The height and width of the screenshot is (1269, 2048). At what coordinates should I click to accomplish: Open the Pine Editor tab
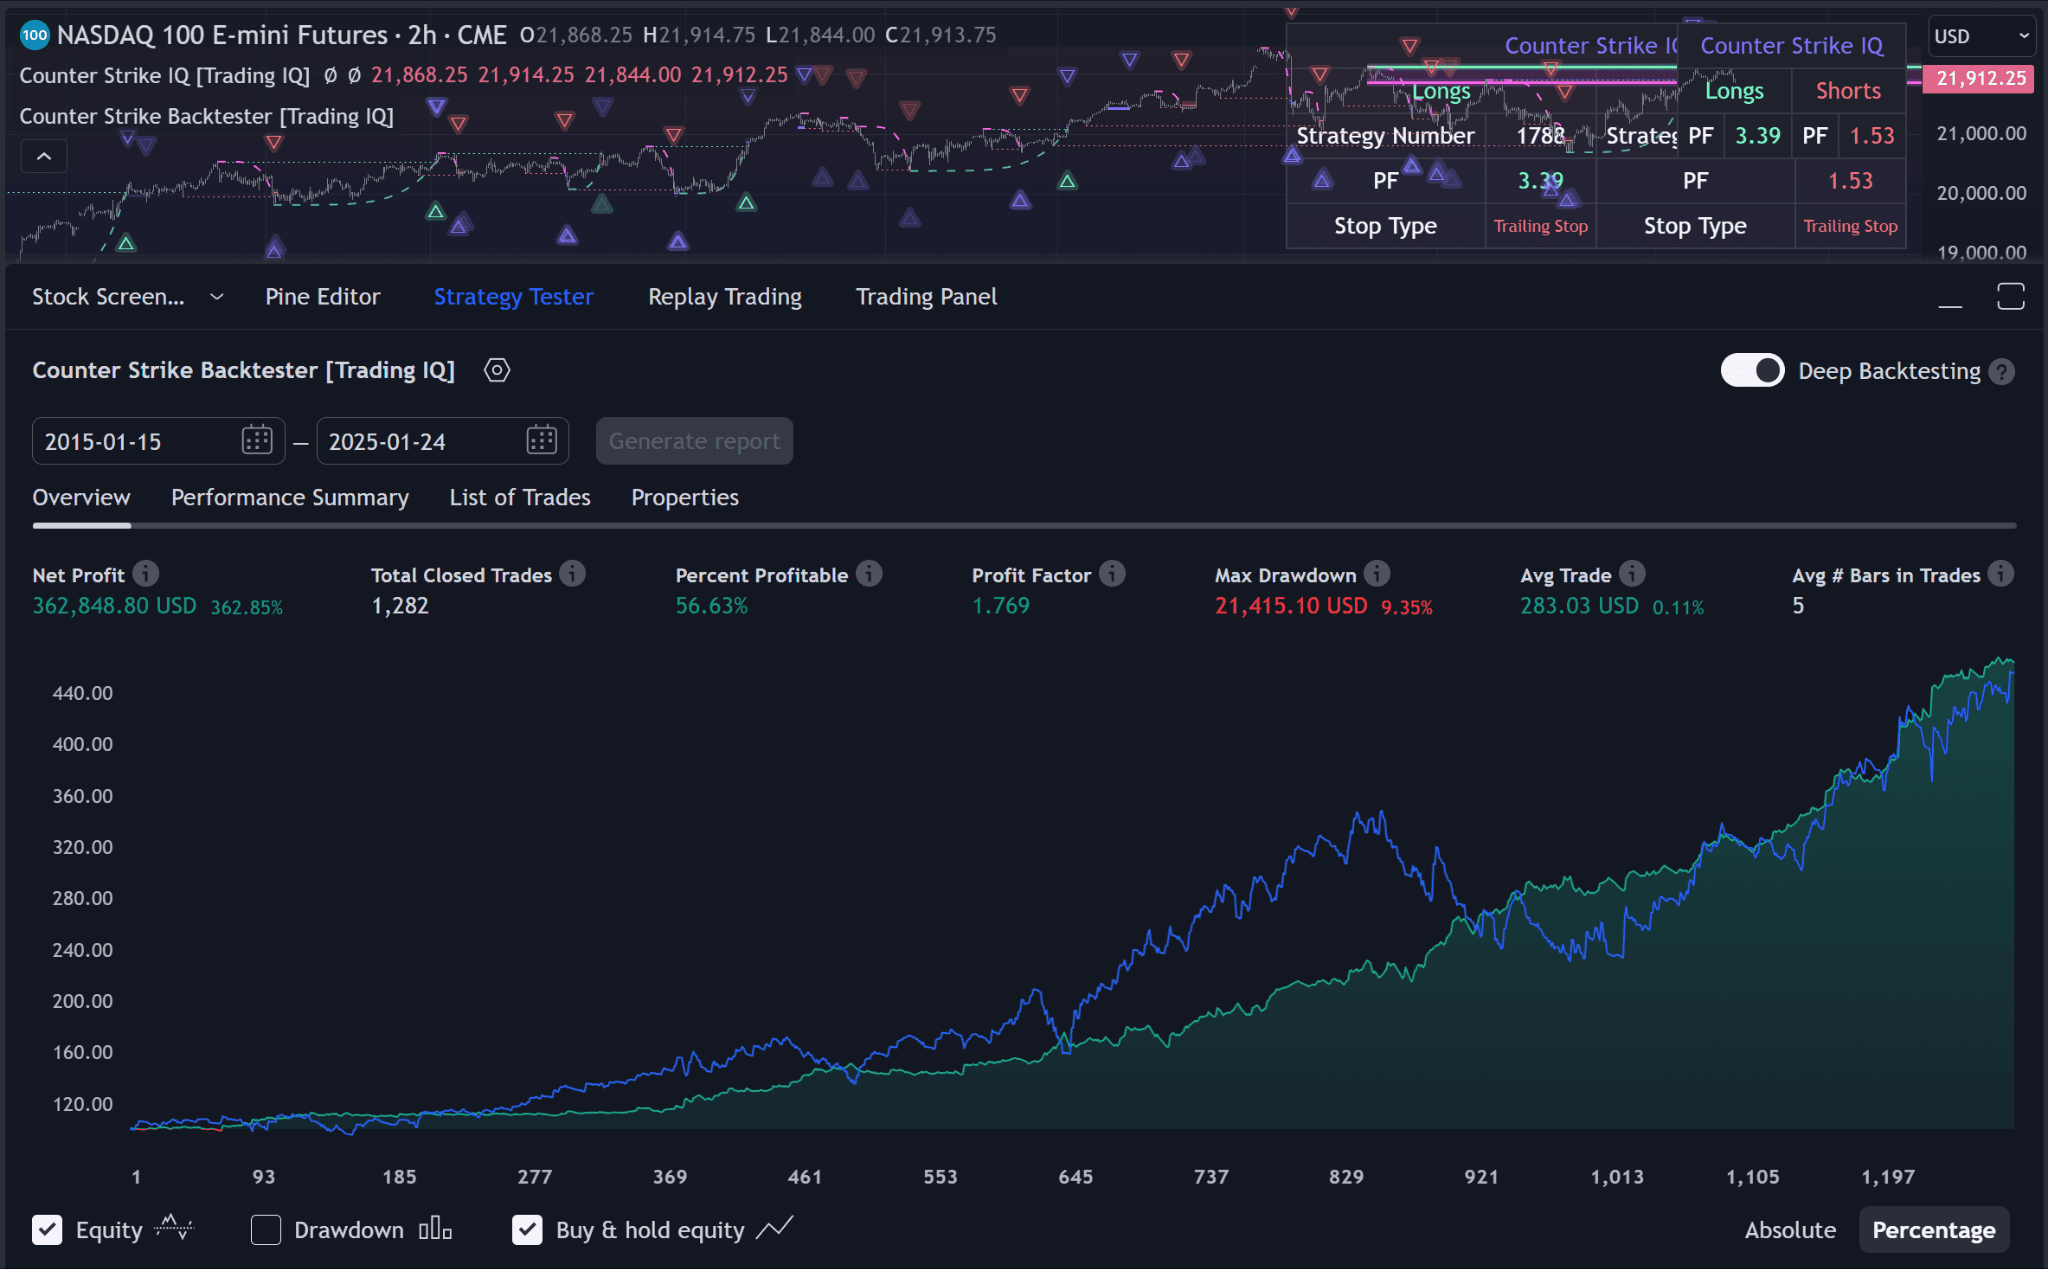coord(322,297)
